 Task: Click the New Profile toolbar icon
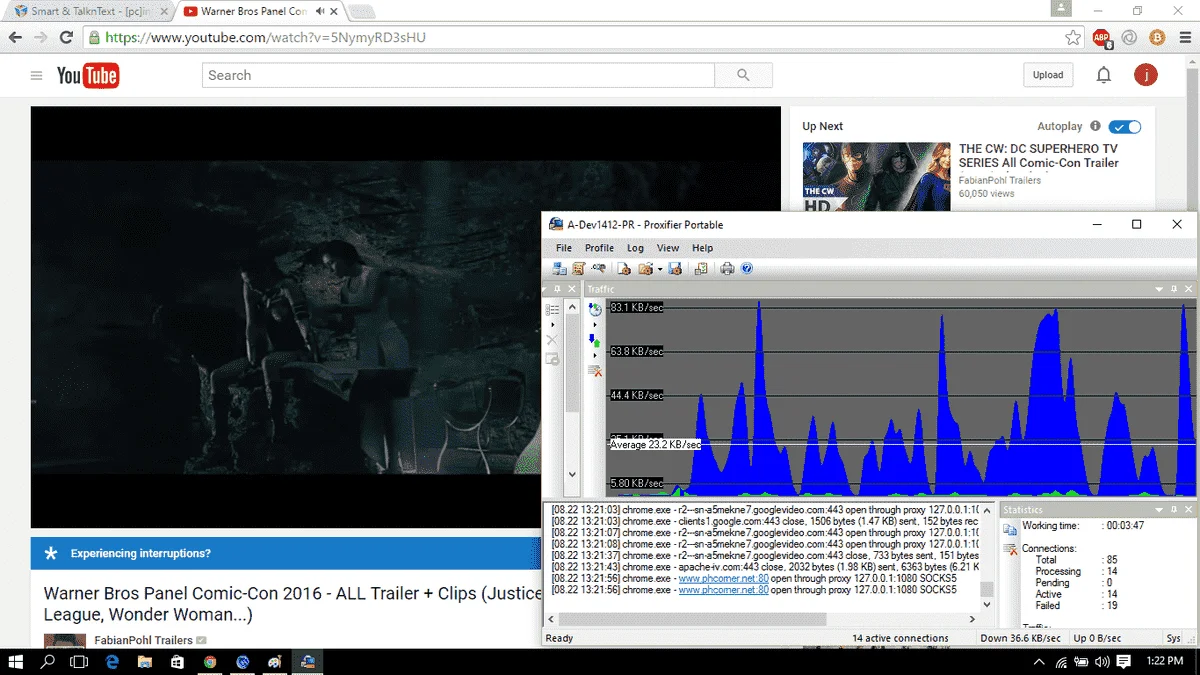coord(624,268)
